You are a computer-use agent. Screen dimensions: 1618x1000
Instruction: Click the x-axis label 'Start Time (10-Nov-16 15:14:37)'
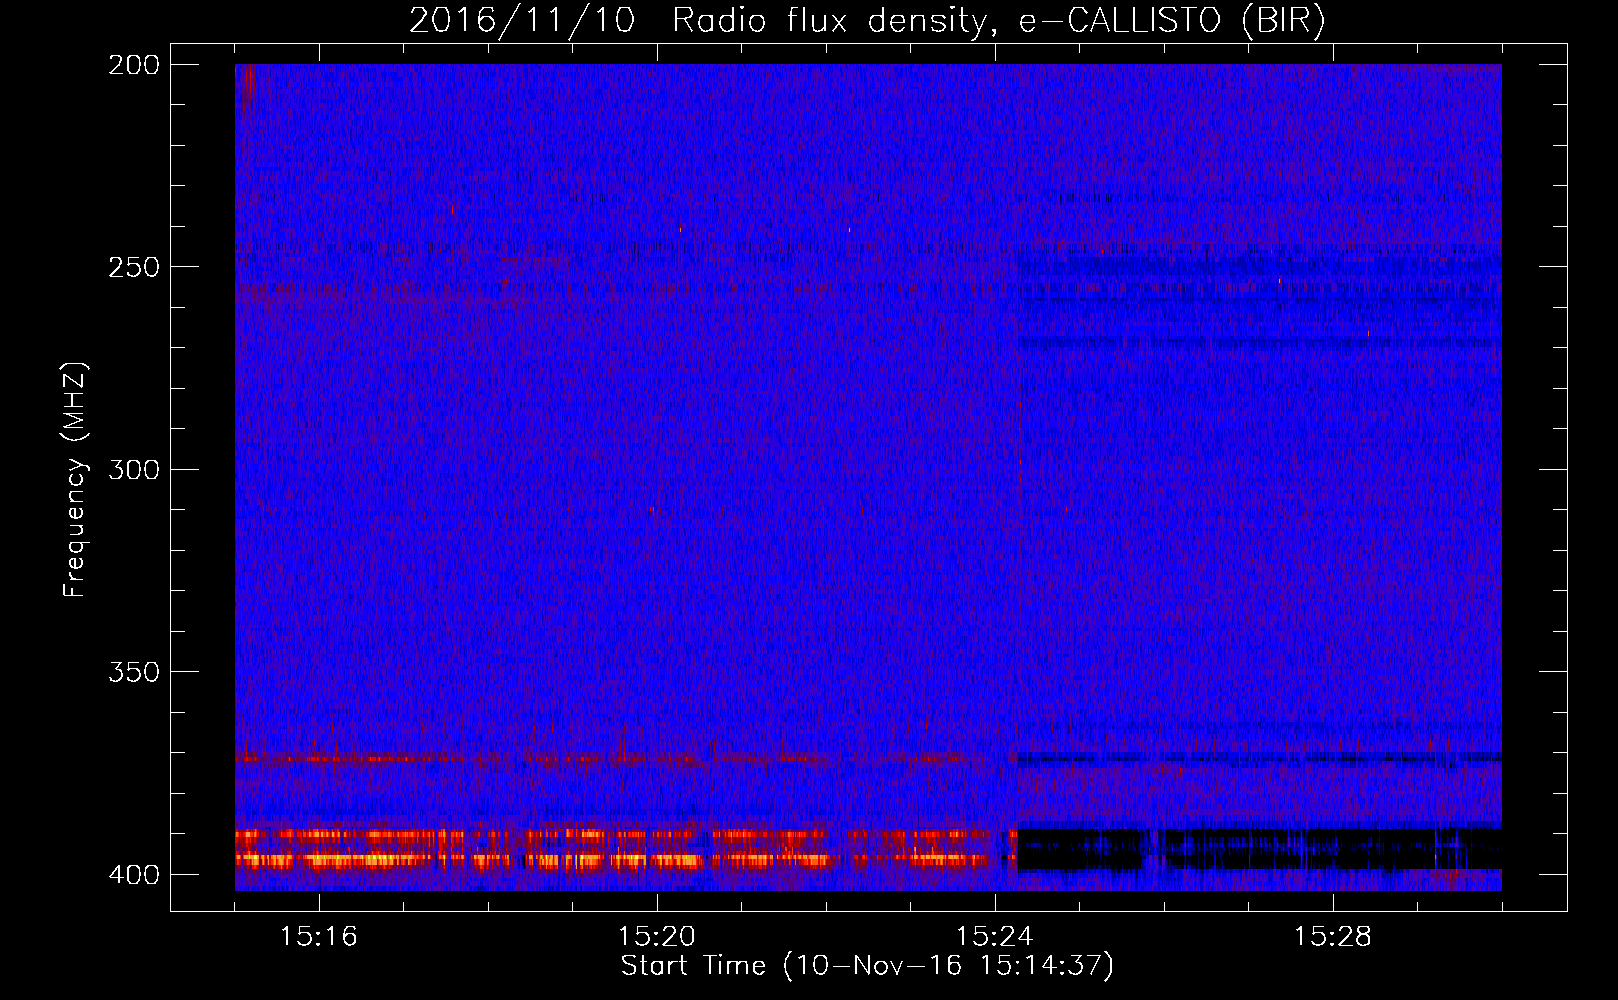point(867,966)
